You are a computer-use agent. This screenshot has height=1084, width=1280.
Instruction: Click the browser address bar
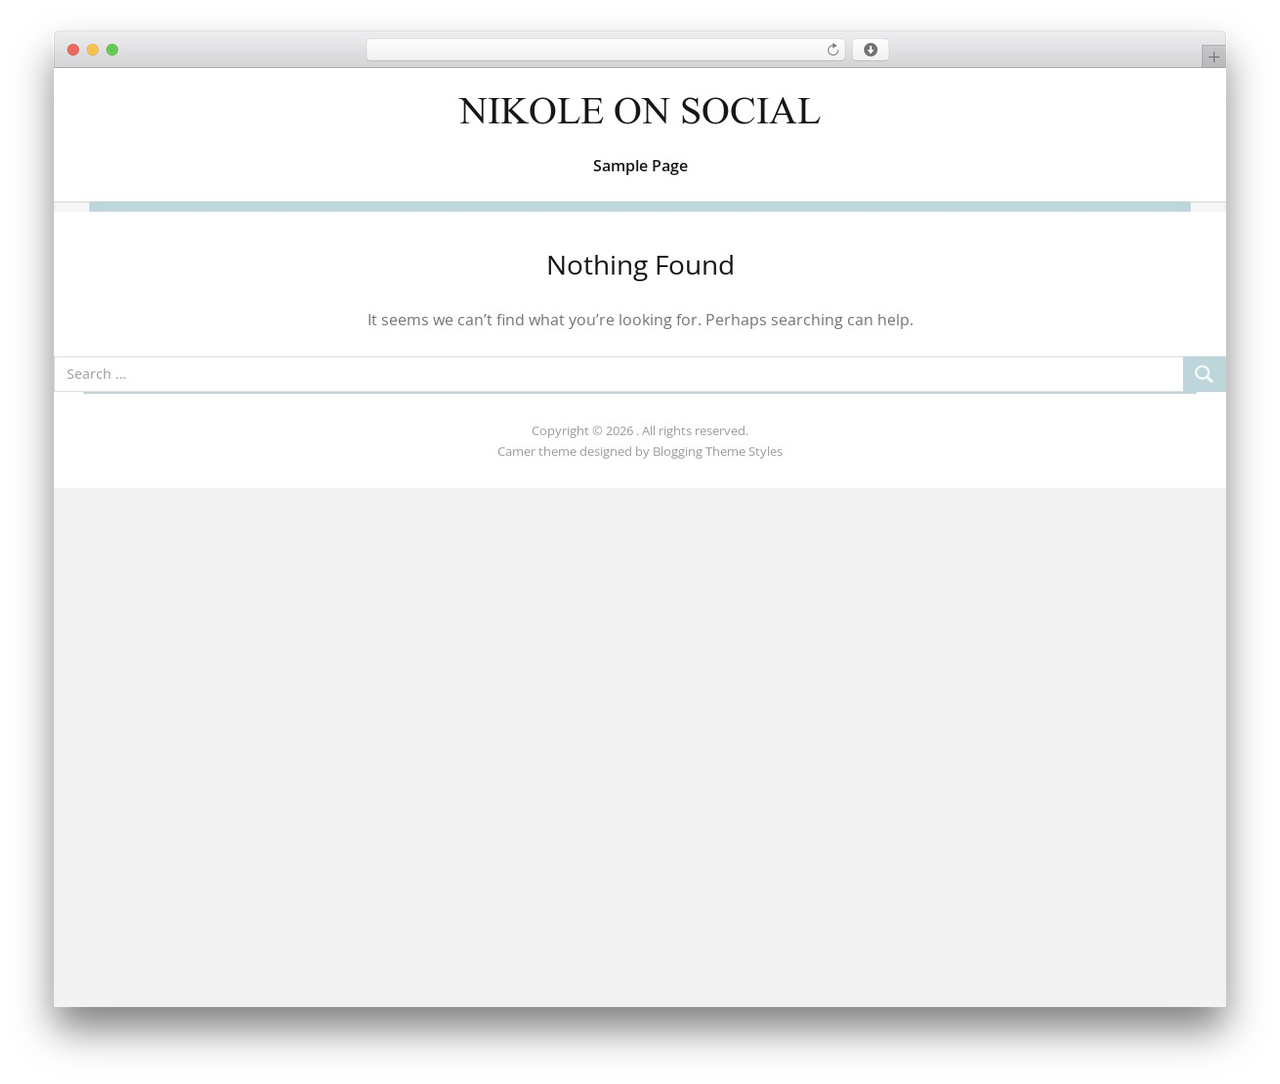click(x=605, y=50)
